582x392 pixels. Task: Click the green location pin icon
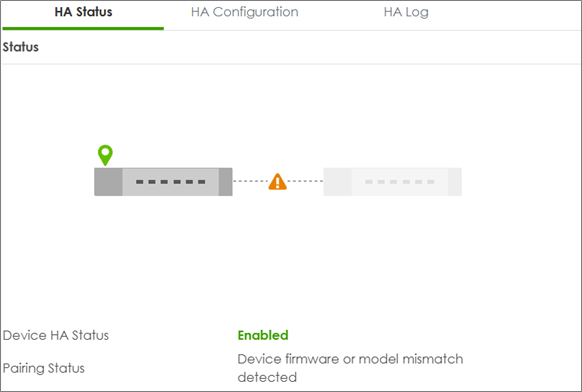tap(105, 155)
